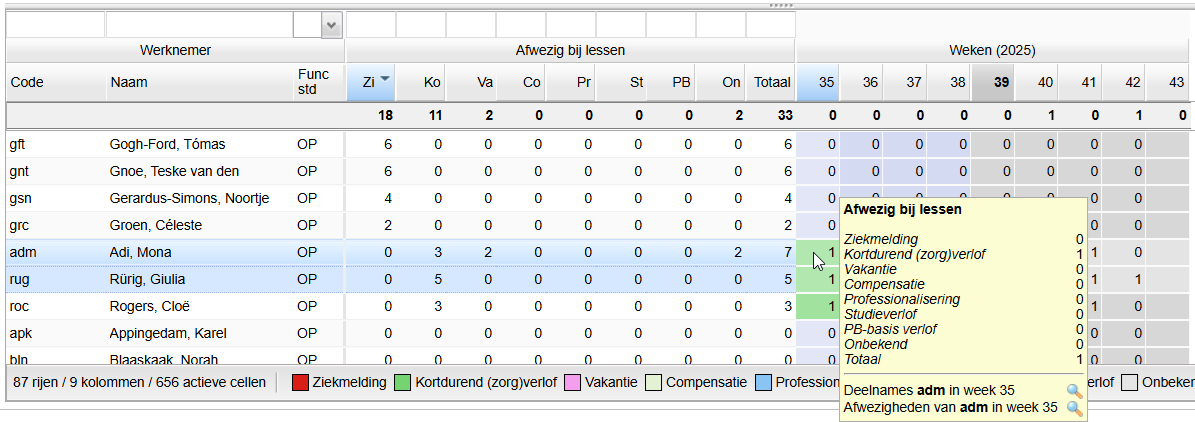Click the Totaal column header

pos(771,83)
